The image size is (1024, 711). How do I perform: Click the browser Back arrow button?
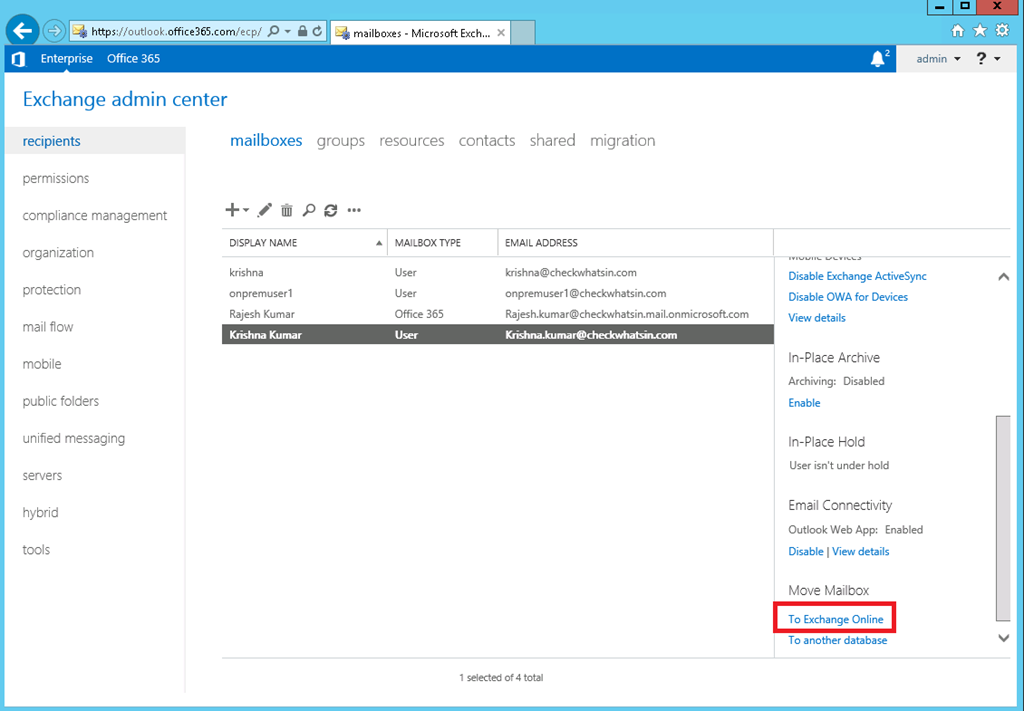click(x=22, y=30)
